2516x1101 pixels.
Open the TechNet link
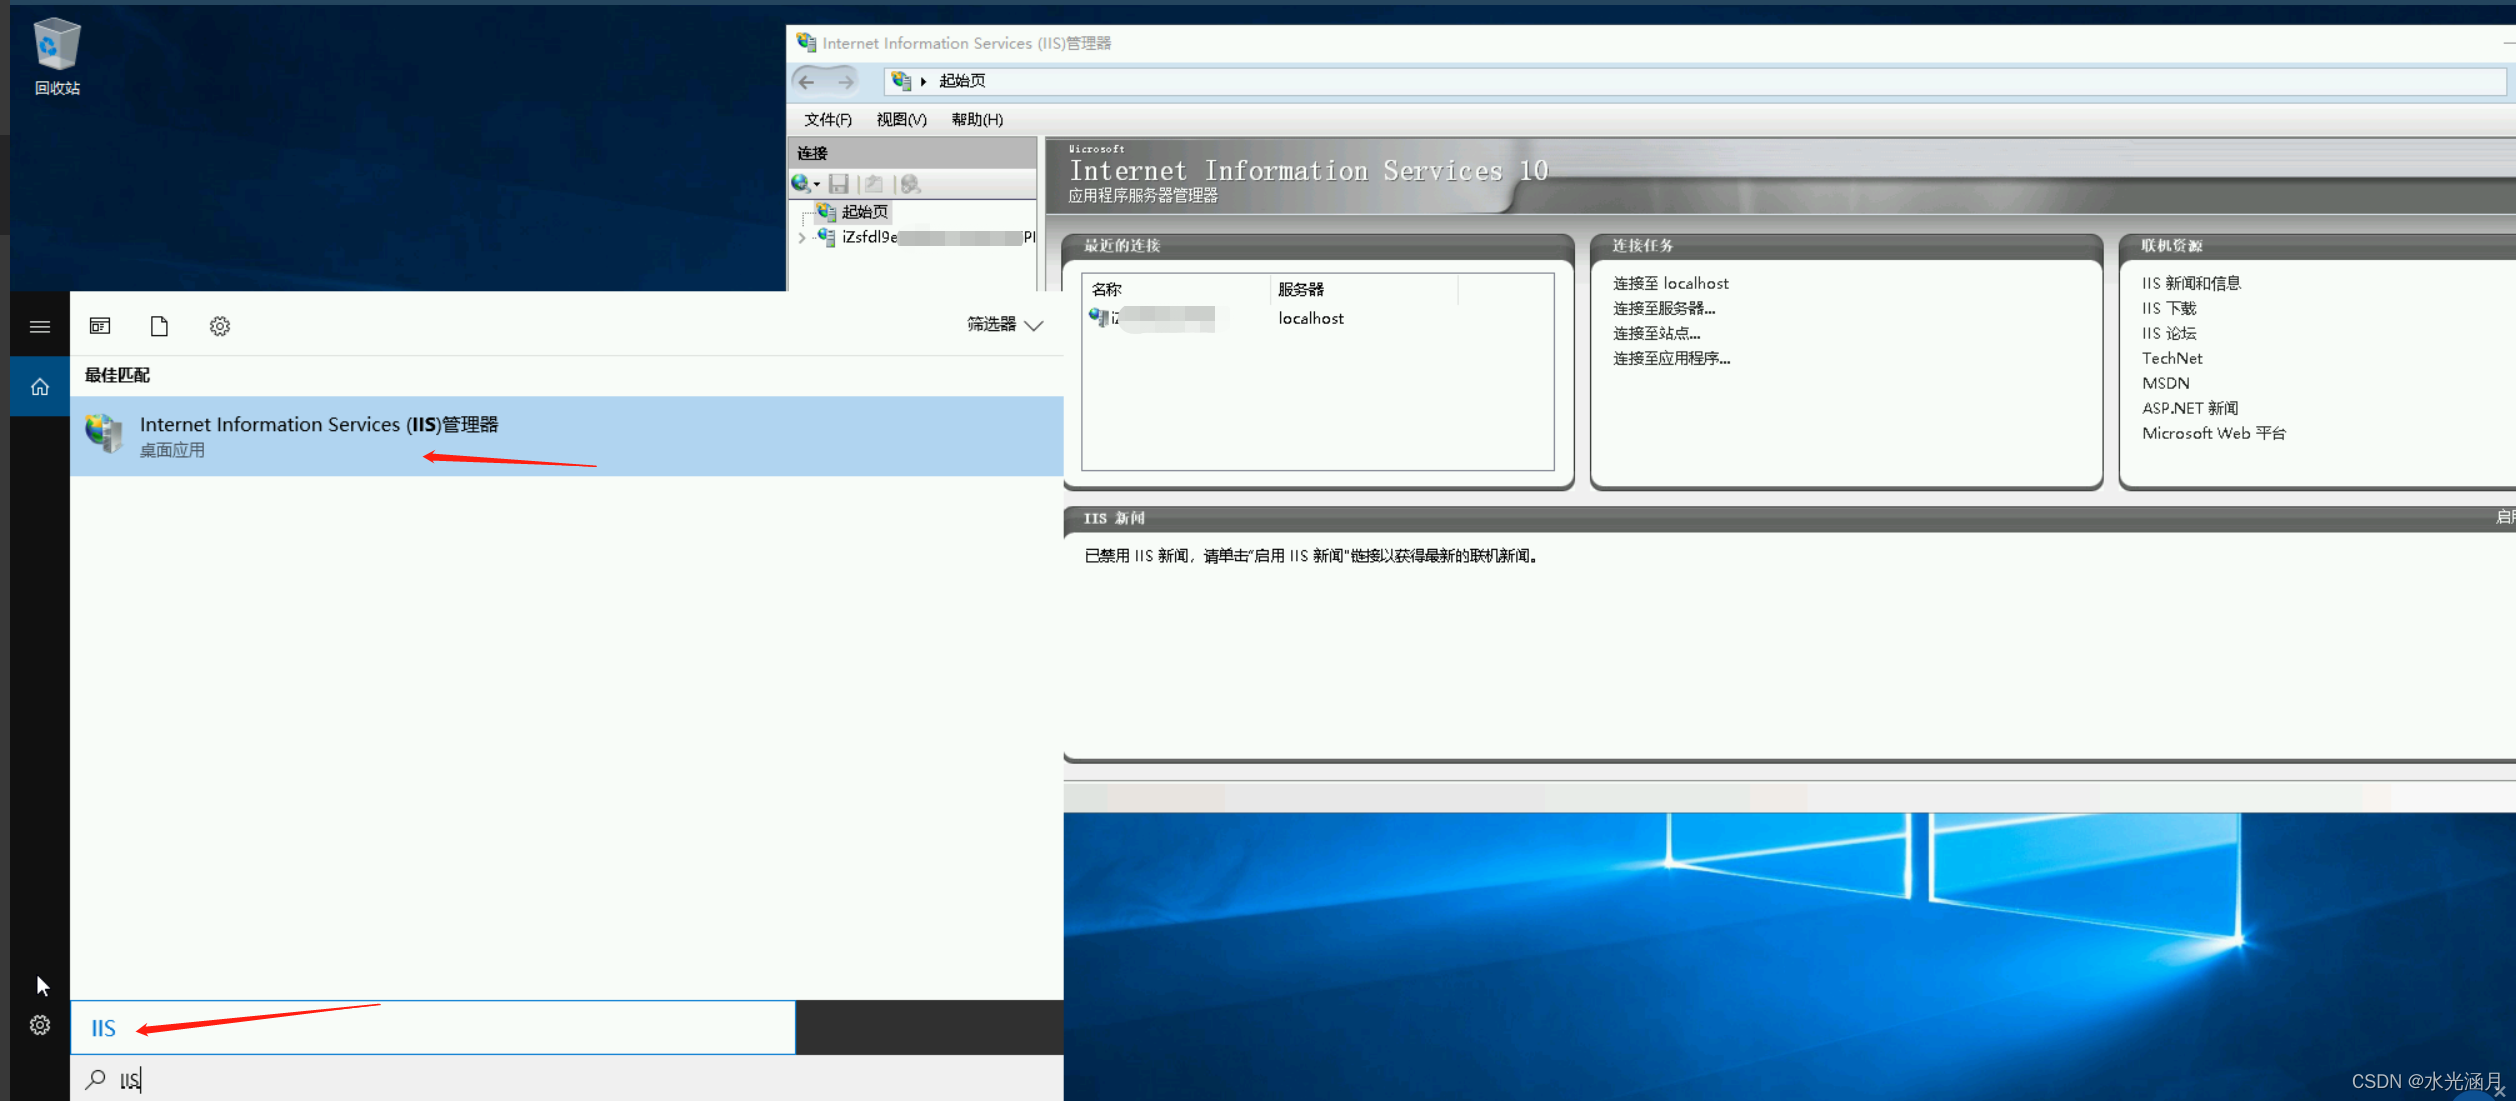[2171, 358]
